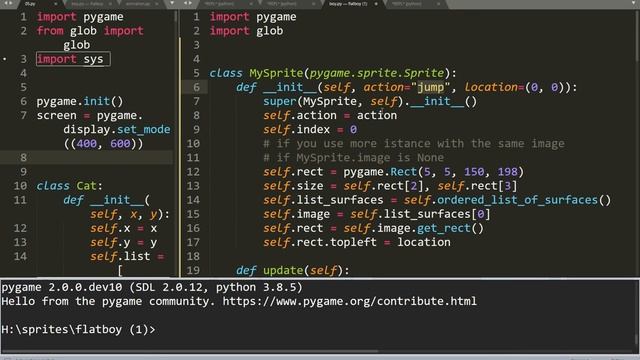Click 'set_mode' in the left pane code
640x360 pixels.
[x=144, y=129]
